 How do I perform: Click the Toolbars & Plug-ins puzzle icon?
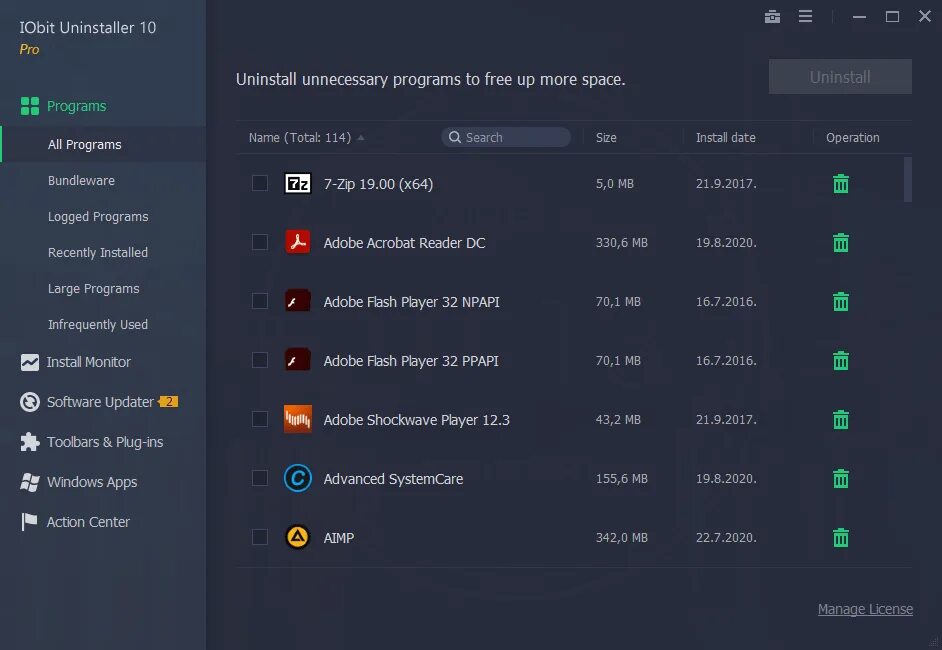point(29,442)
